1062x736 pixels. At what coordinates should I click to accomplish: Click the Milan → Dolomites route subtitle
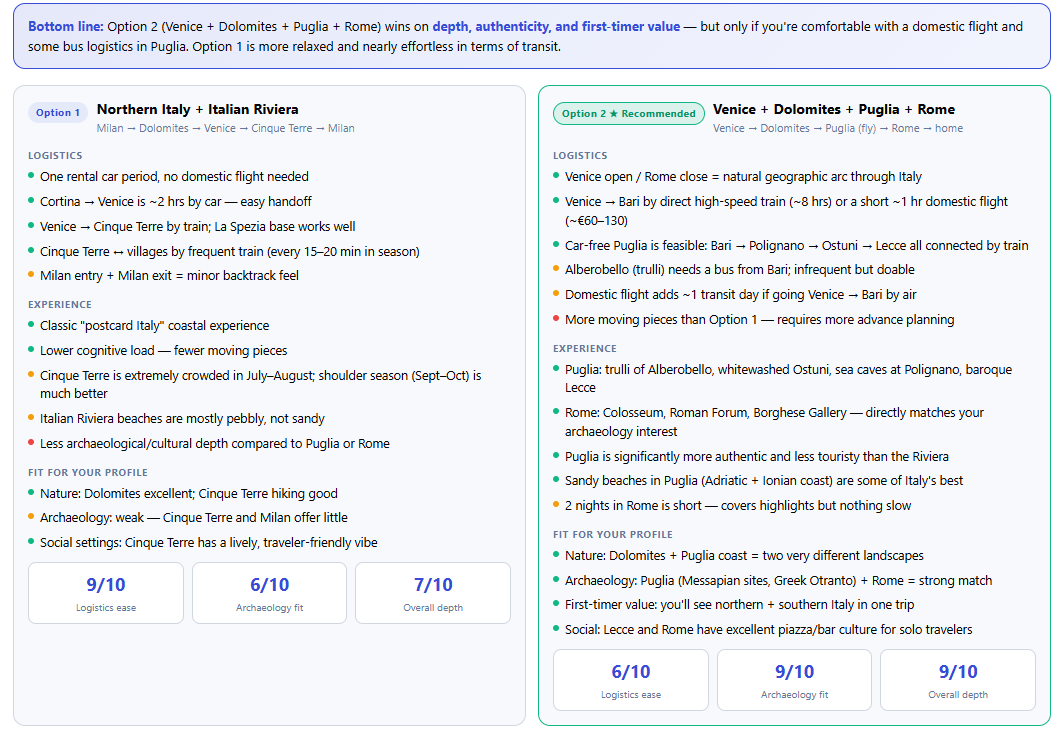226,128
